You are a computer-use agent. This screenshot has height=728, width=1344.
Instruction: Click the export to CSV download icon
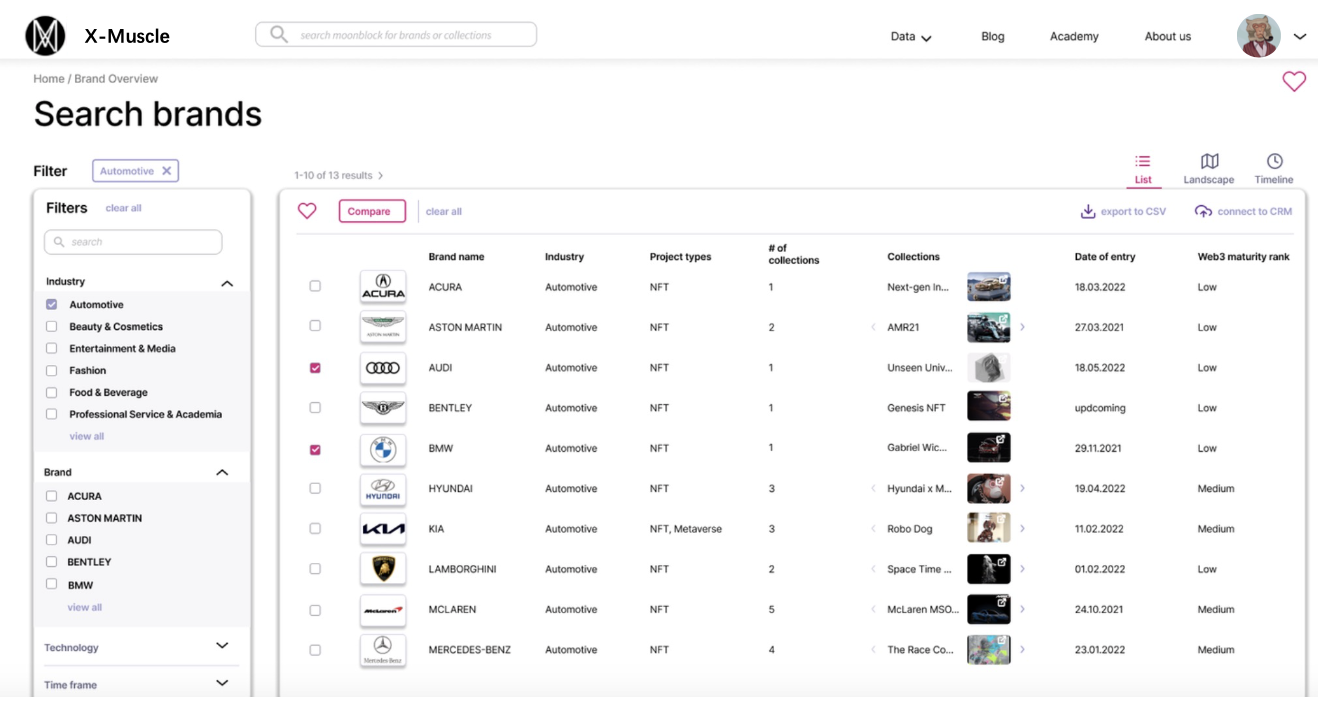[1088, 211]
